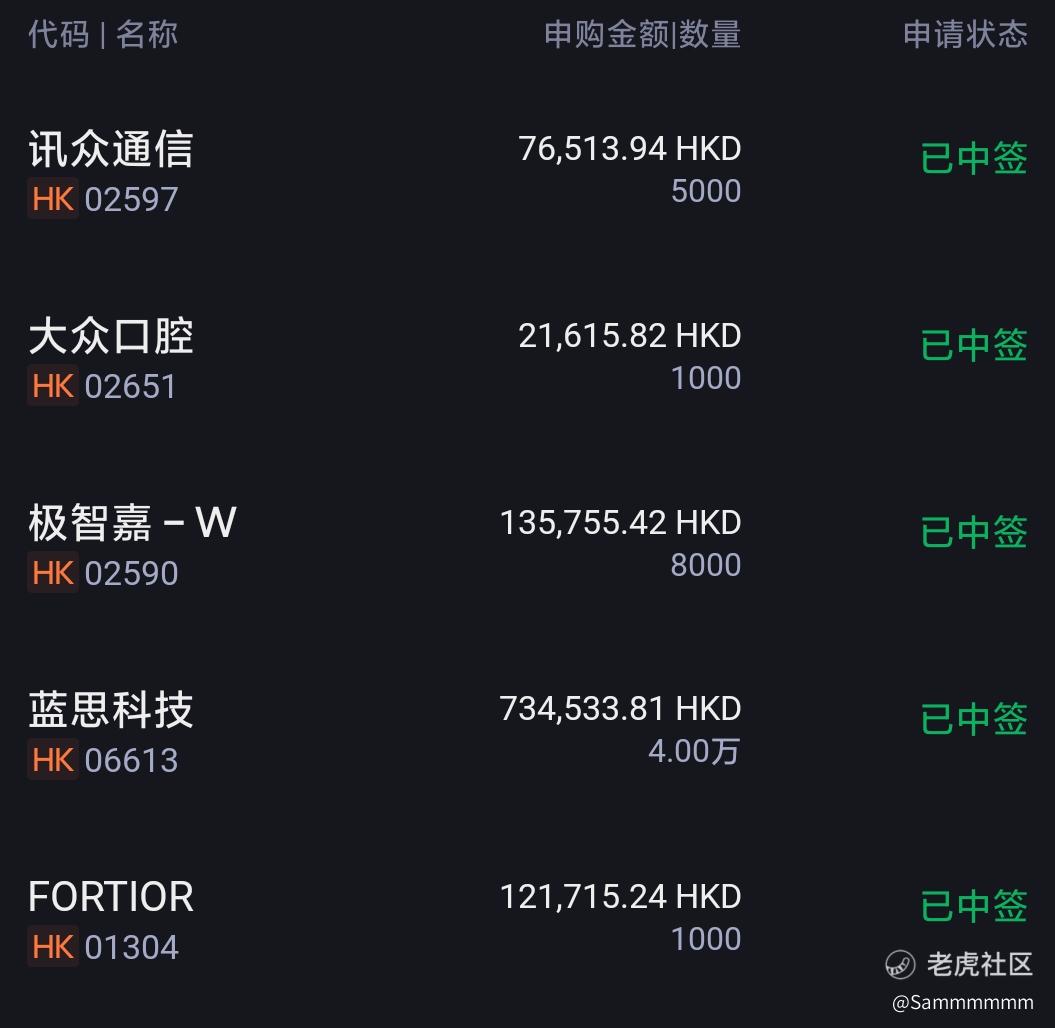This screenshot has height=1028, width=1055.
Task: Click the HK market badge beside 02590
Action: (53, 573)
